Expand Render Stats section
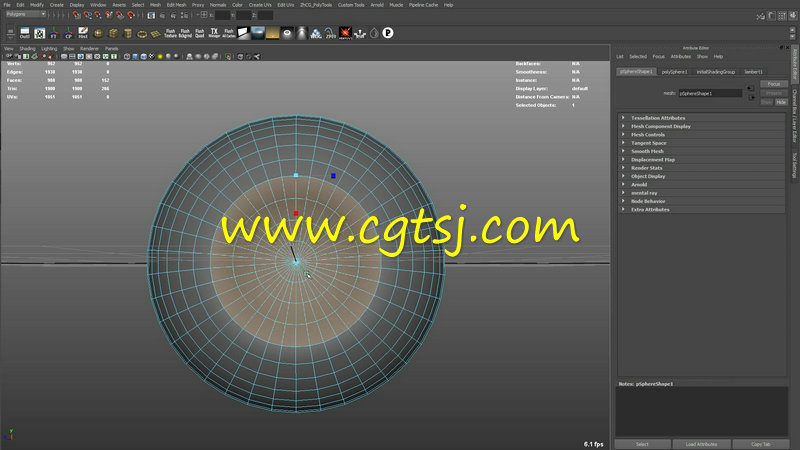The image size is (800, 450). click(x=702, y=168)
